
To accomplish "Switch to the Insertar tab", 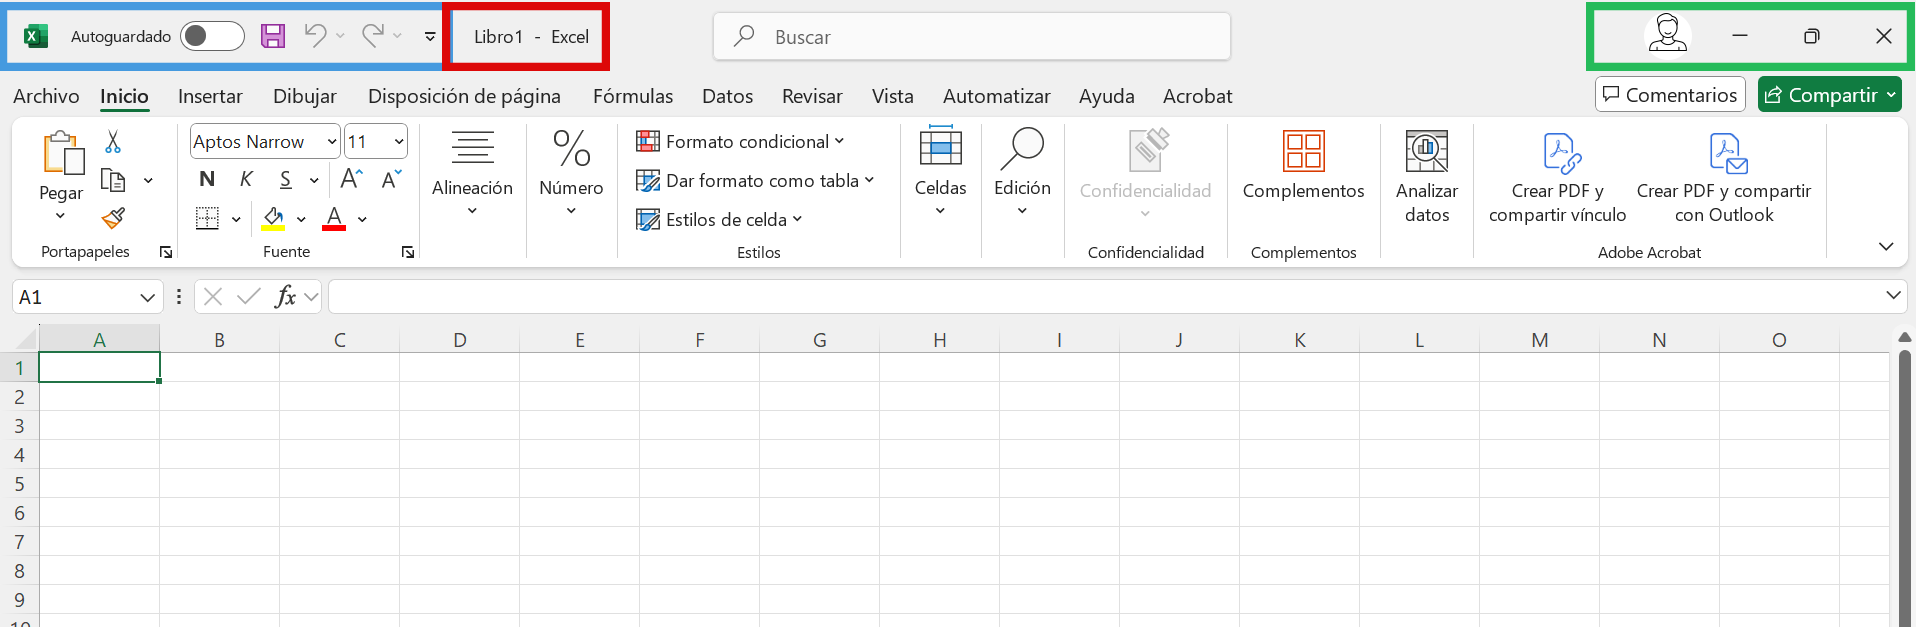I will 210,96.
